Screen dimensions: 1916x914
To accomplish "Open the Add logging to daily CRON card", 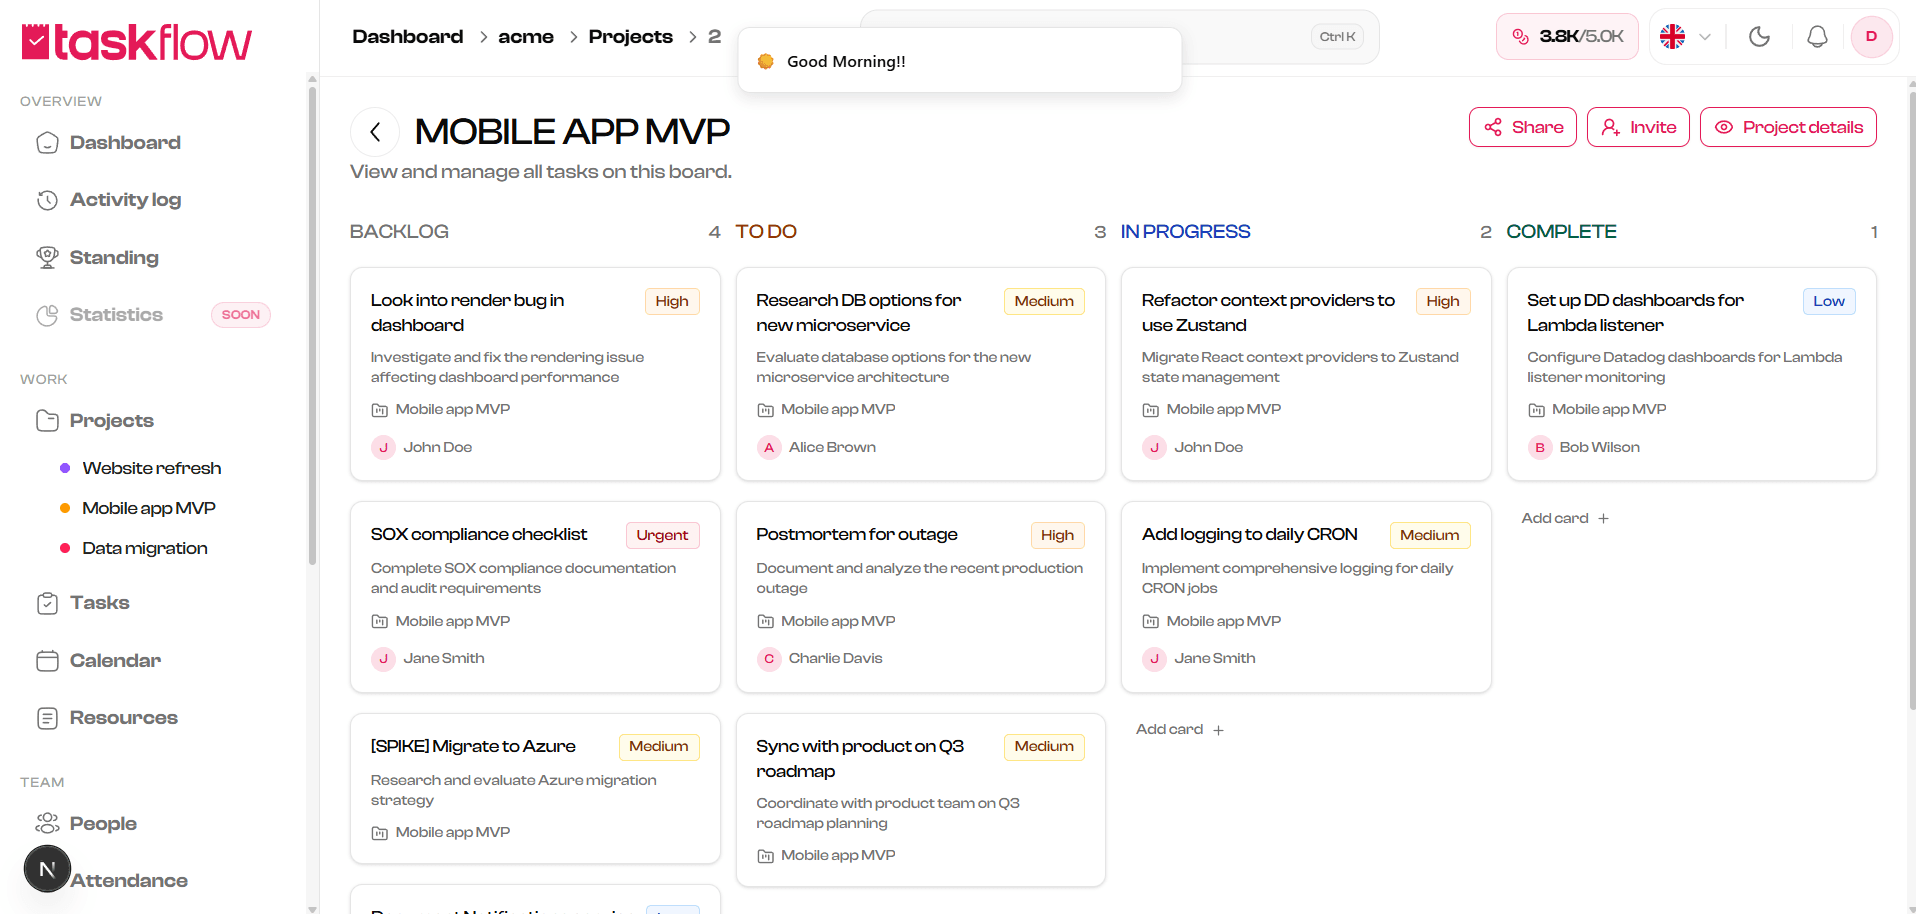I will pos(1306,597).
